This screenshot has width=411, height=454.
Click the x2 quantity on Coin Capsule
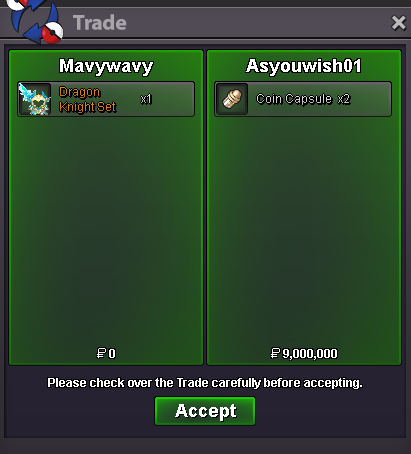[344, 99]
